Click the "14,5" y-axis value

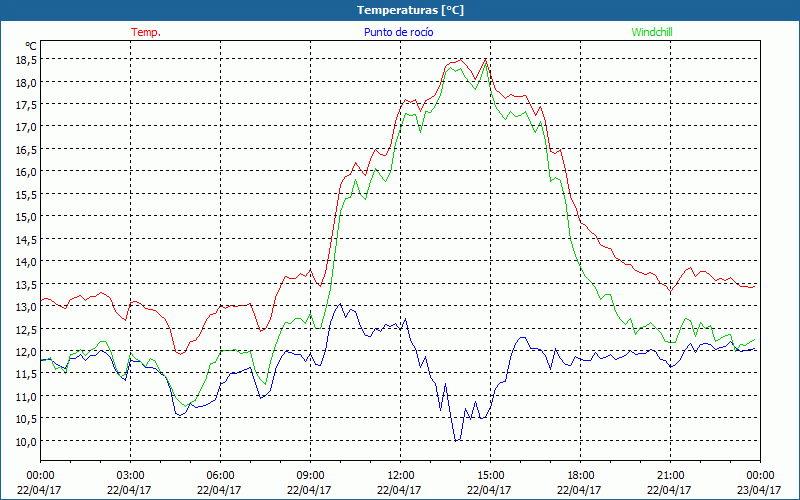(27, 239)
